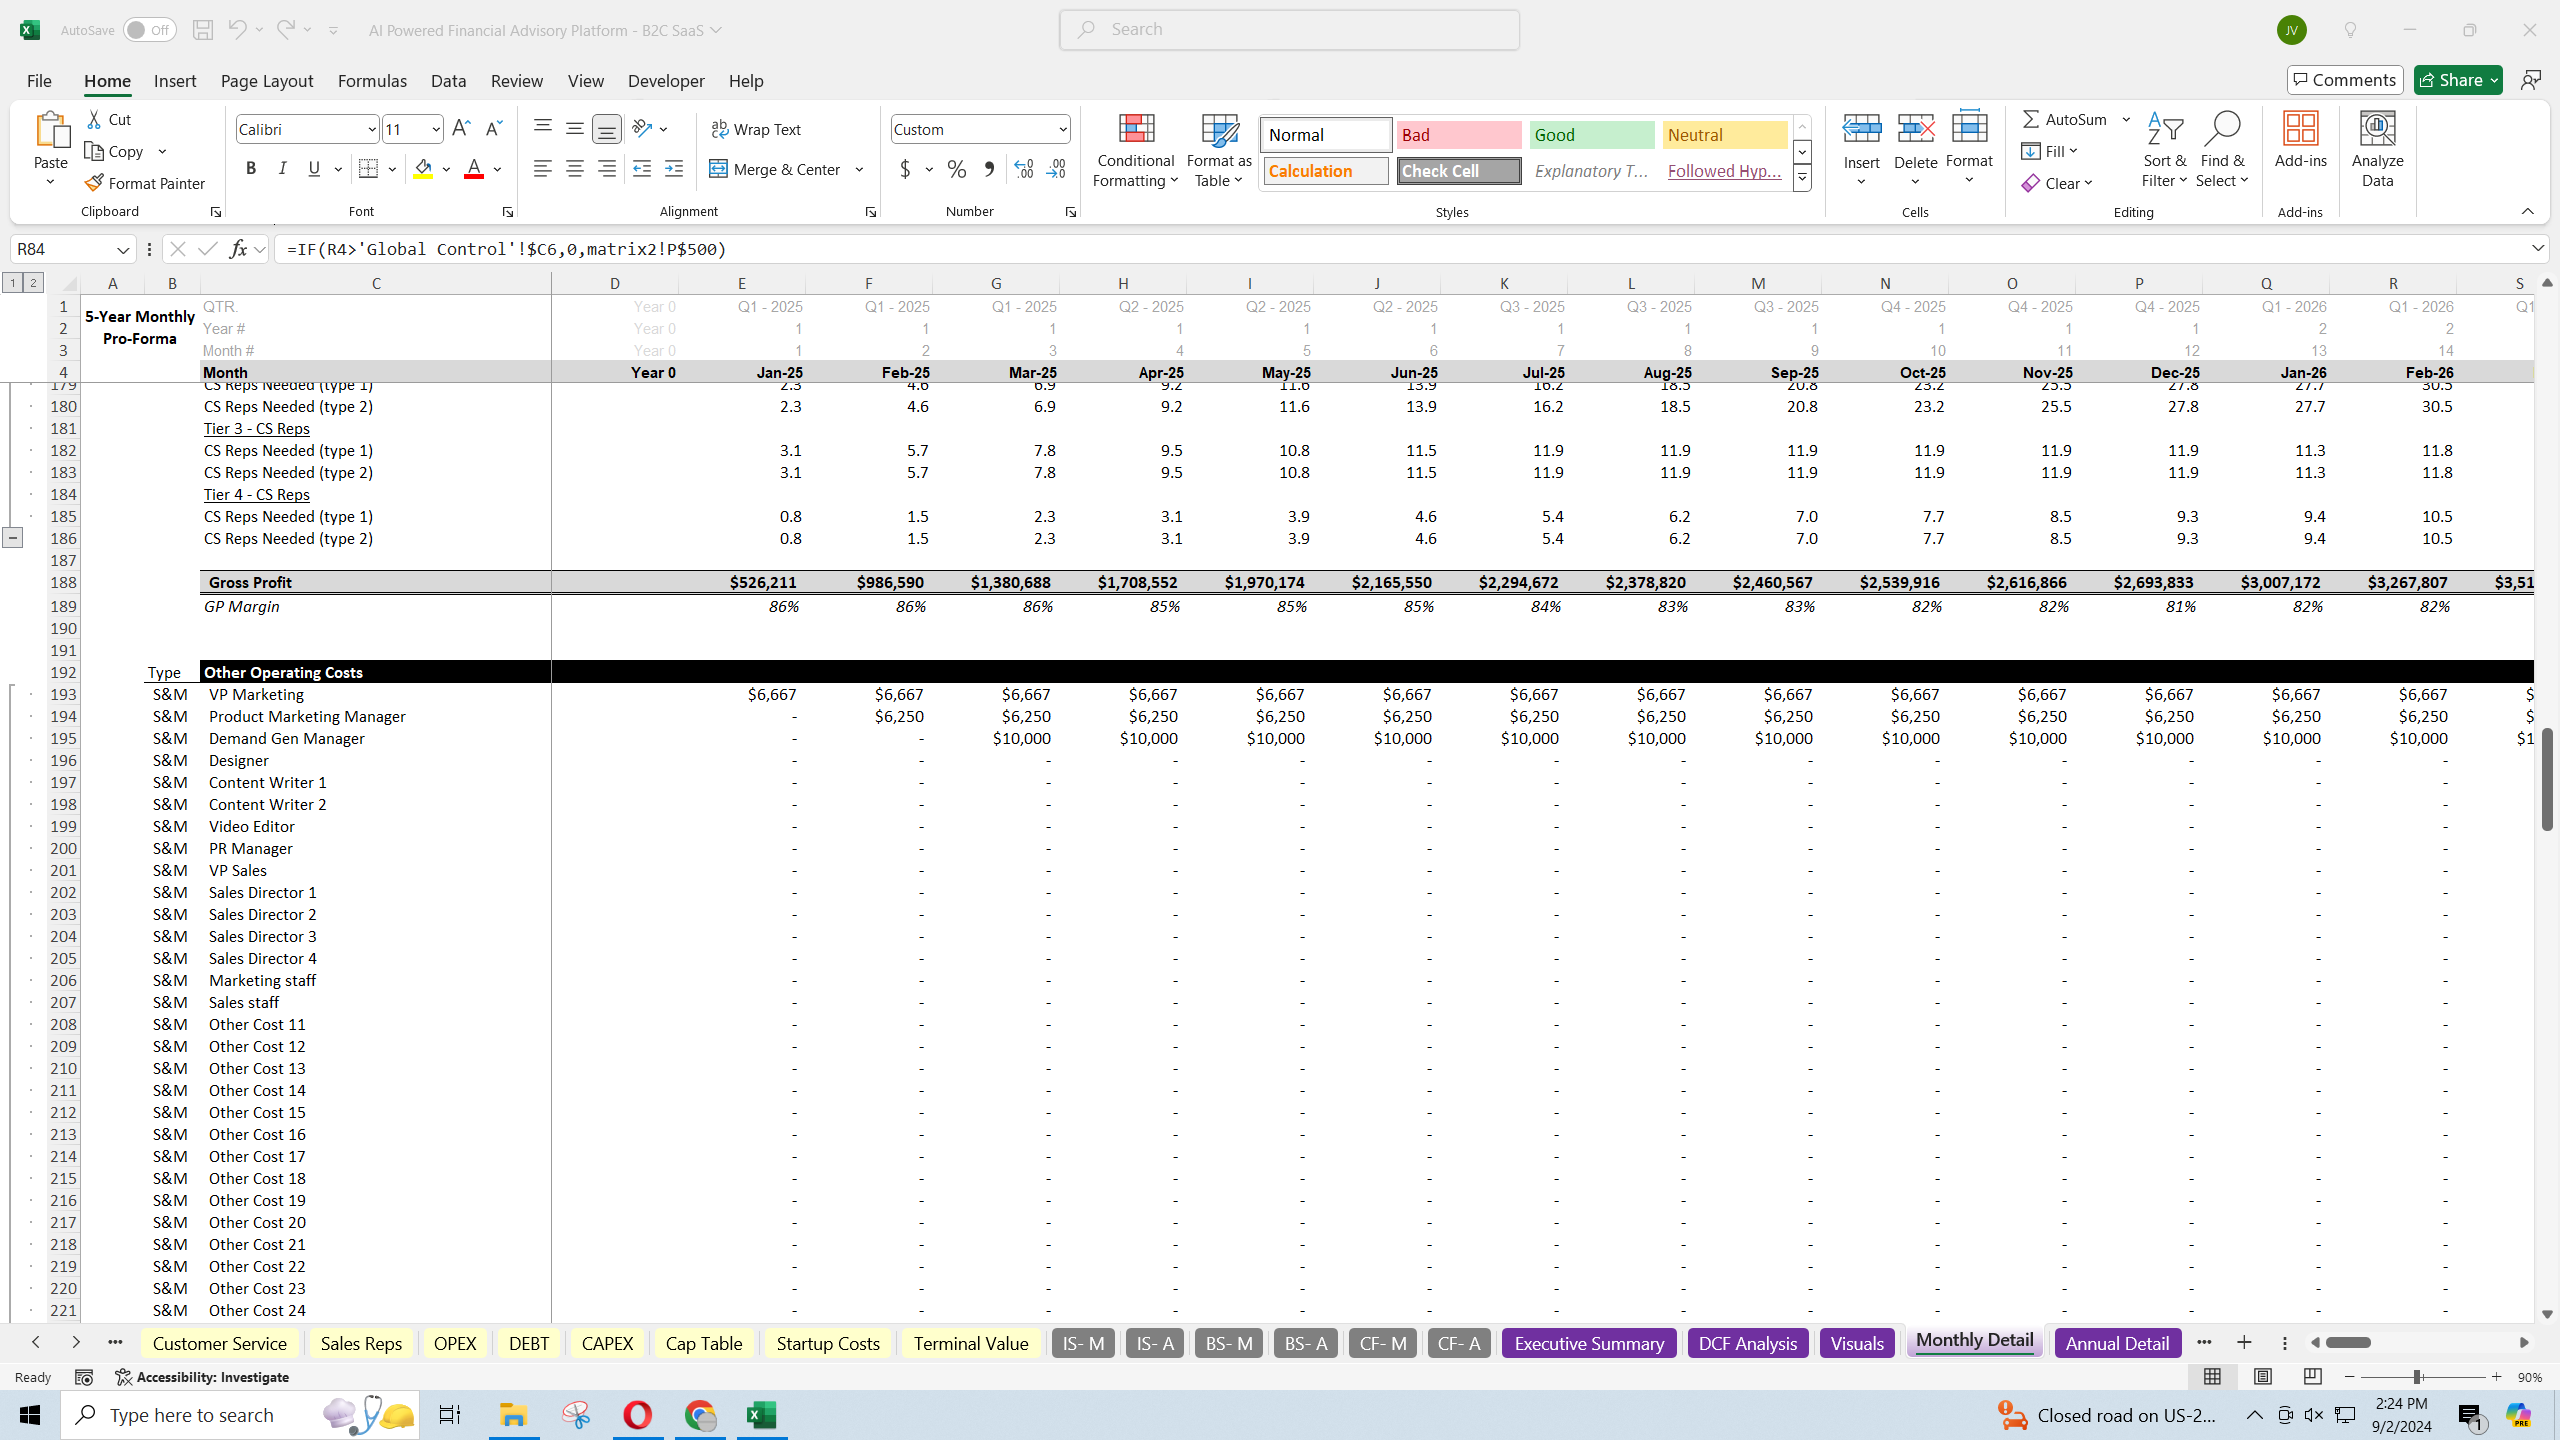Expand the AutoSum dropdown arrow
Image resolution: width=2560 pixels, height=1440 pixels.
click(2127, 119)
